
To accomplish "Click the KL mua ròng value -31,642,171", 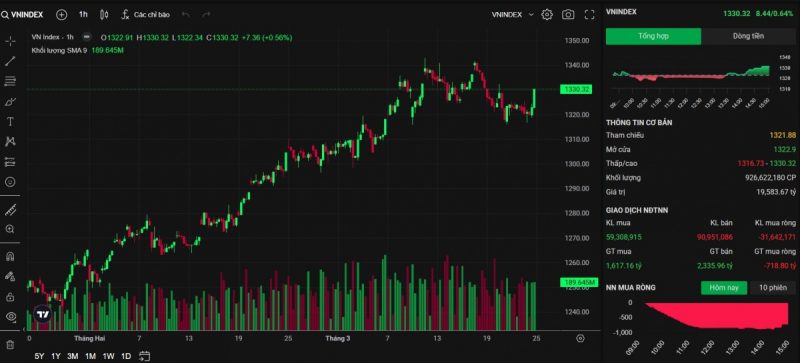I will [777, 237].
